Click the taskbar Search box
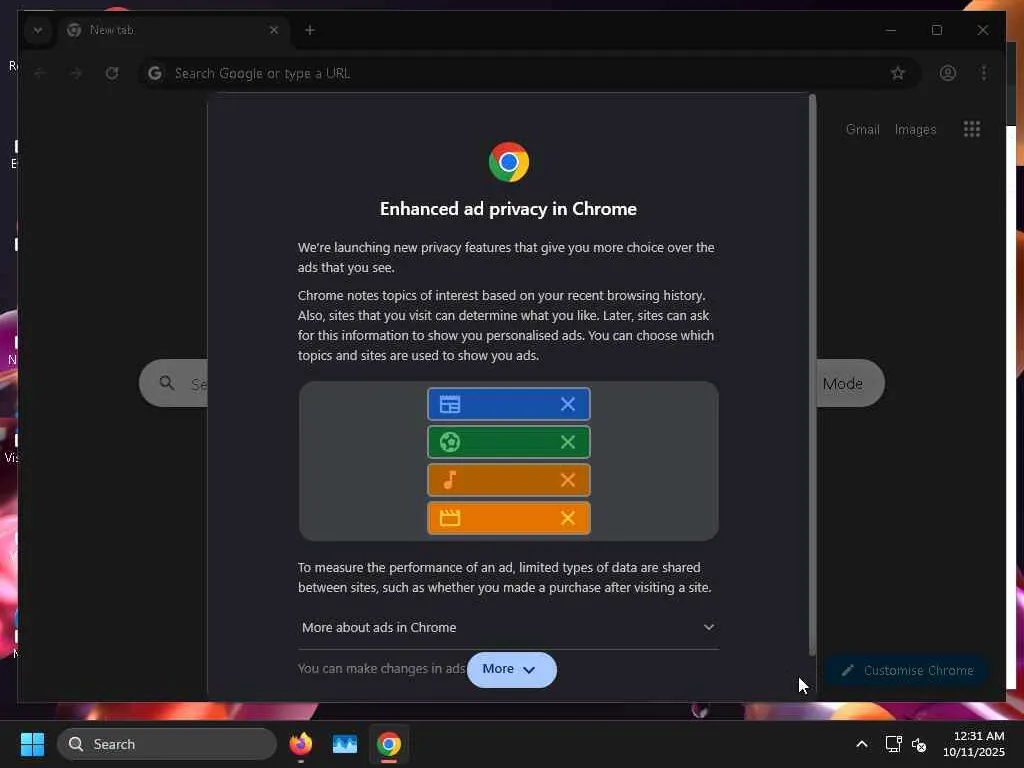The height and width of the screenshot is (768, 1024). (167, 744)
